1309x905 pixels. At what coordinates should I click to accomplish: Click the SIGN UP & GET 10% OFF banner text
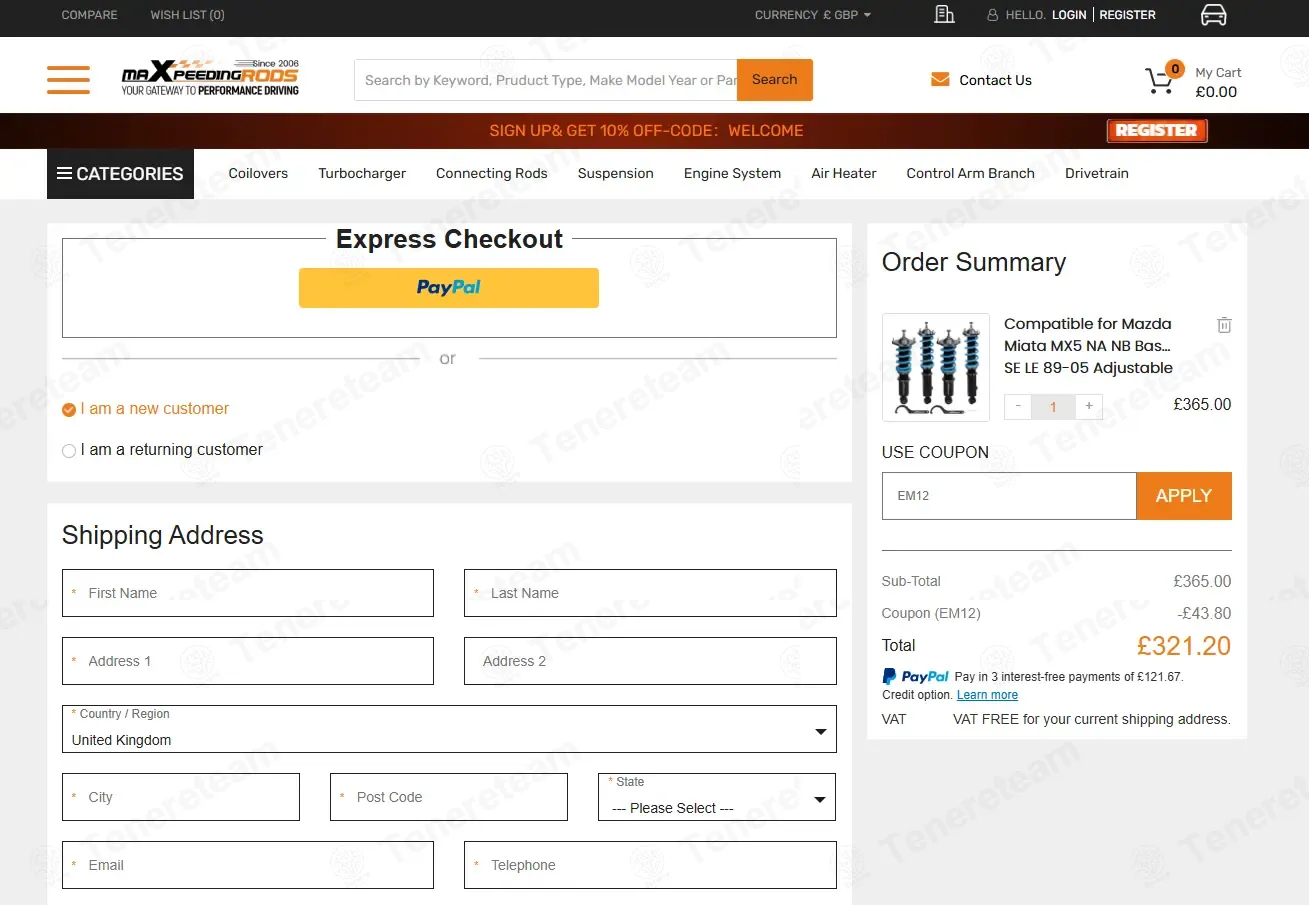point(646,131)
